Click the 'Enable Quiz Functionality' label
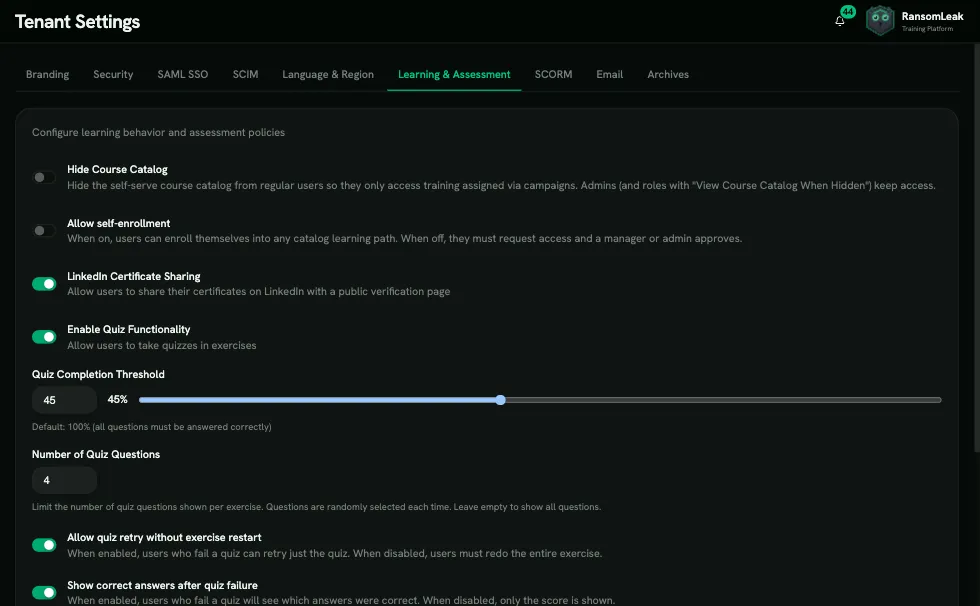The height and width of the screenshot is (606, 980). pos(129,329)
